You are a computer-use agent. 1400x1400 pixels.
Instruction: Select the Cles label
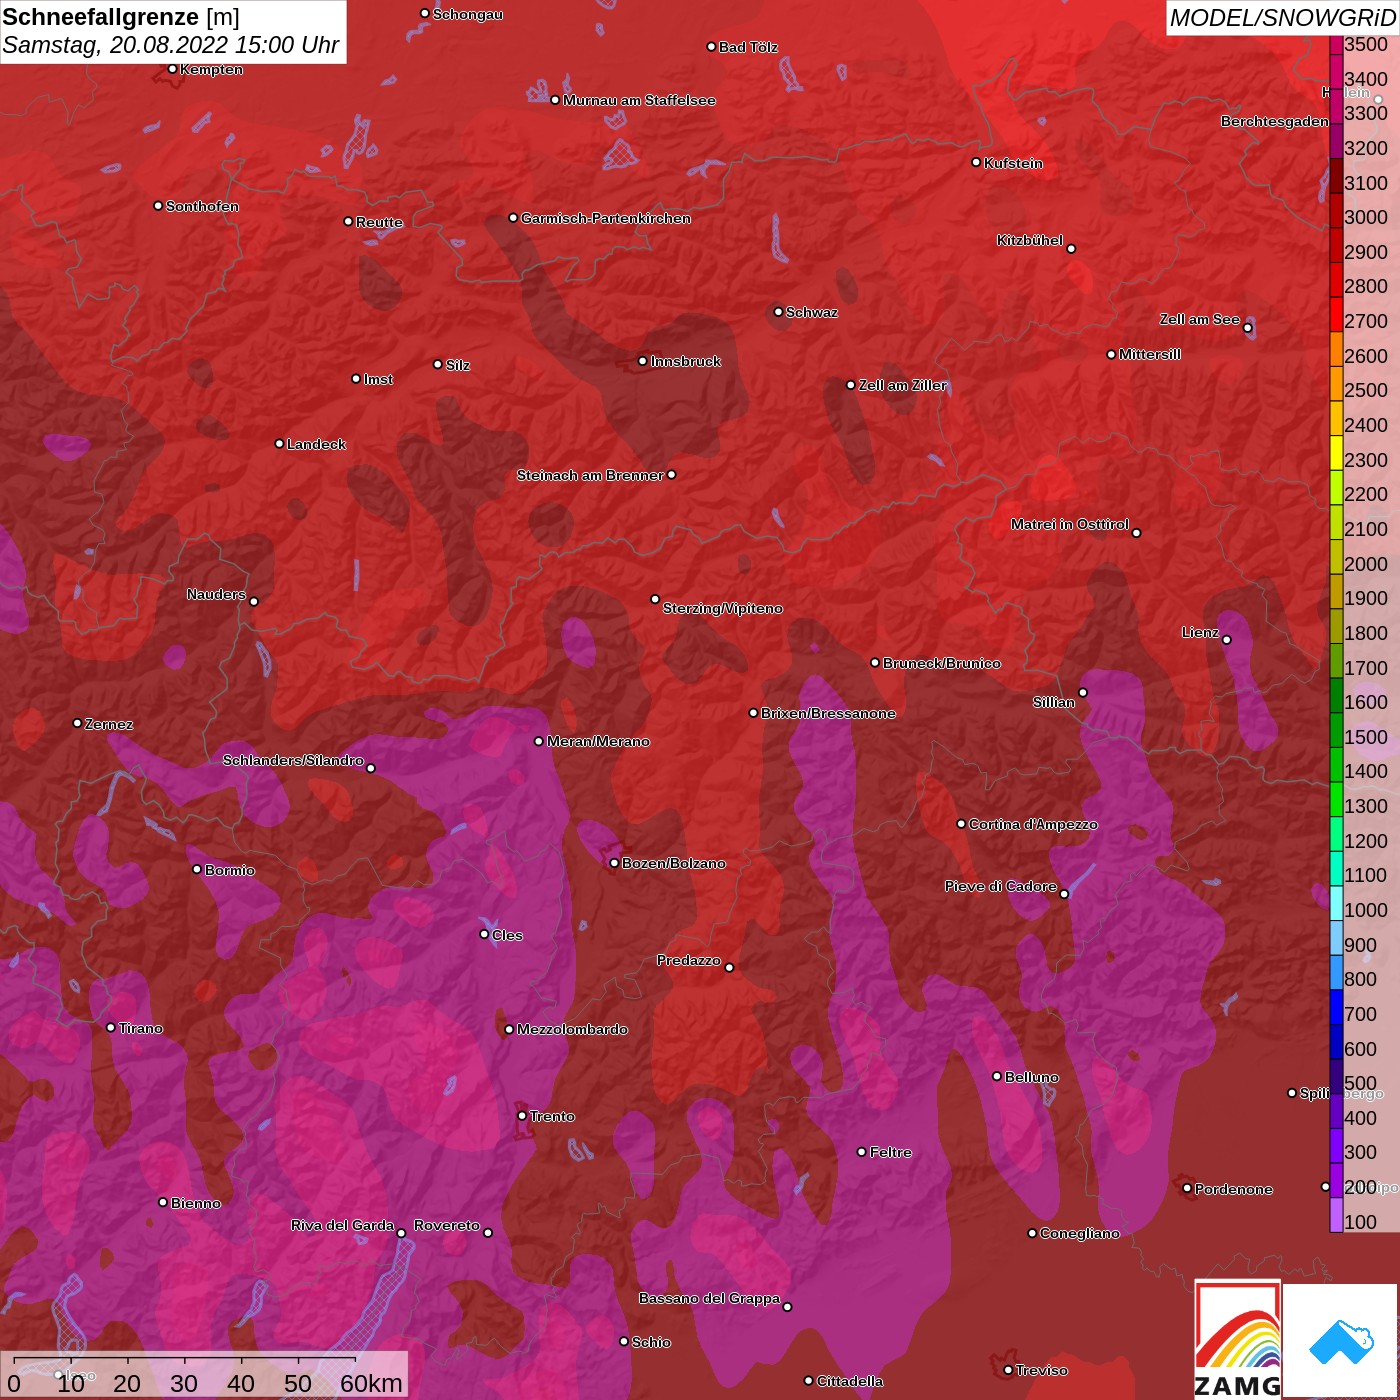point(507,935)
